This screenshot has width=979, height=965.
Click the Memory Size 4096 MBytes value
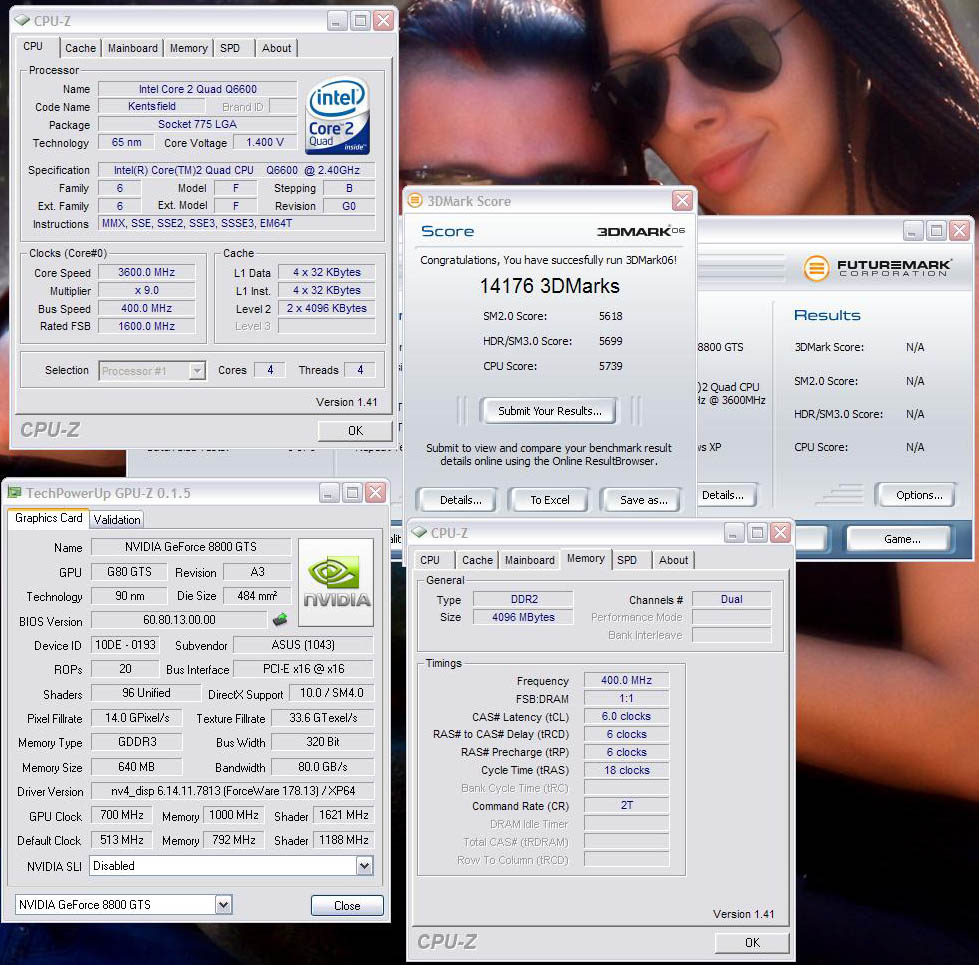(523, 617)
